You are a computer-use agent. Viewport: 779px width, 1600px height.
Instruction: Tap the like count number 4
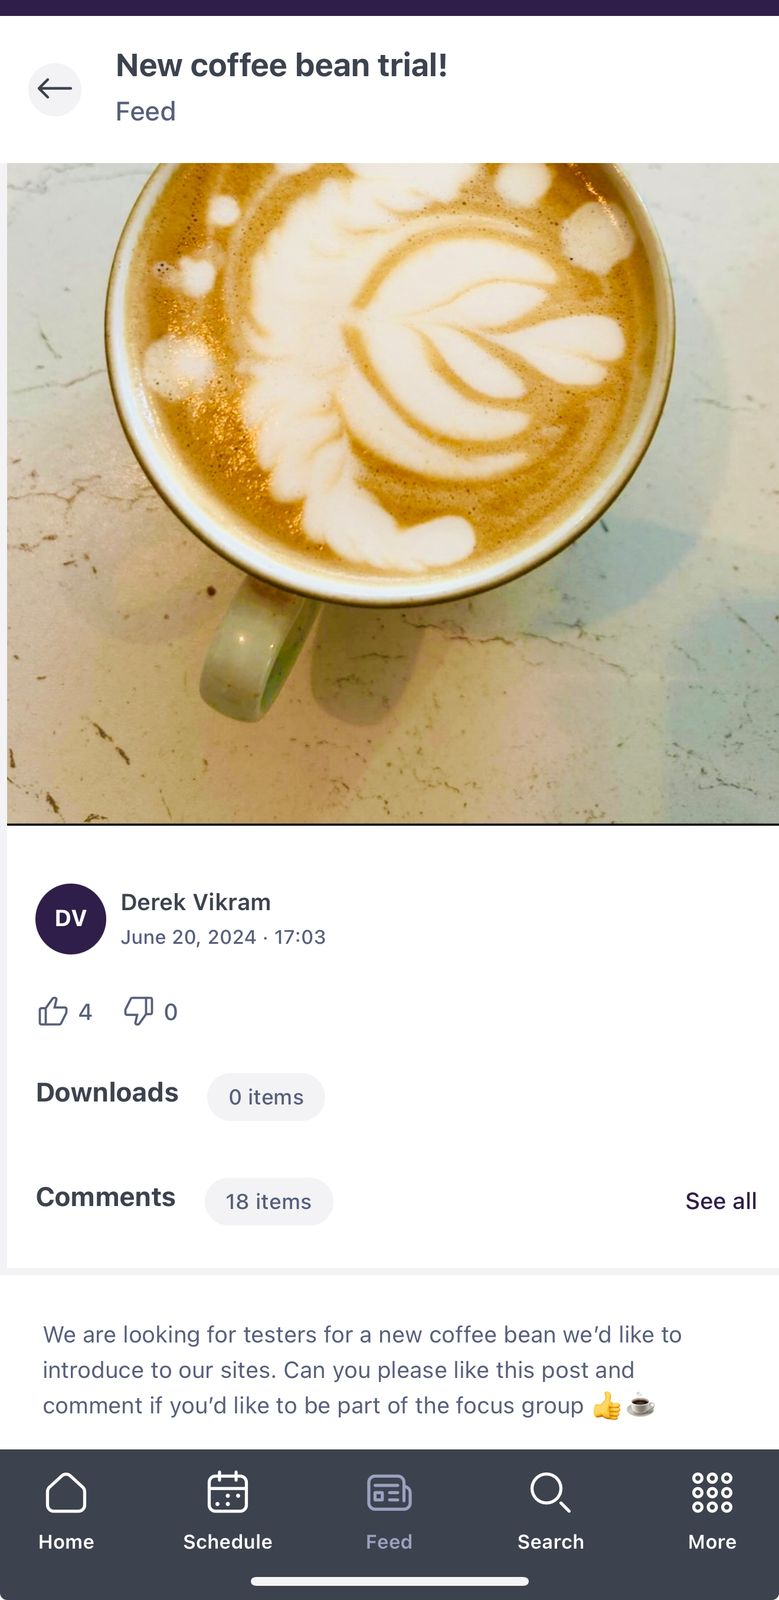tap(85, 1012)
